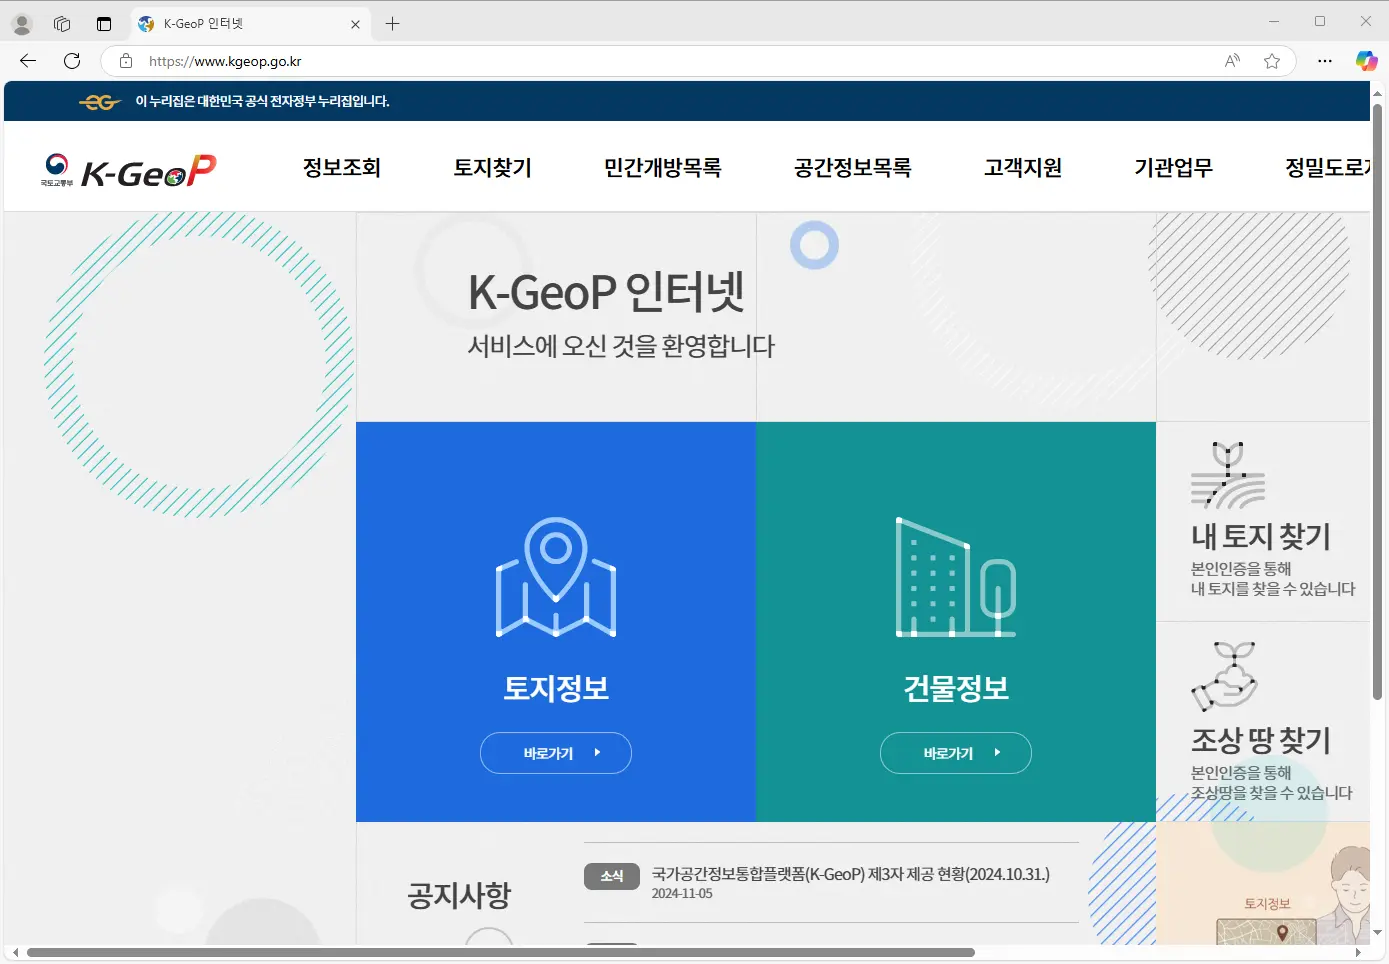Screen dimensions: 1389x964
Task: Click the scroll right arrow
Action: 1358,953
